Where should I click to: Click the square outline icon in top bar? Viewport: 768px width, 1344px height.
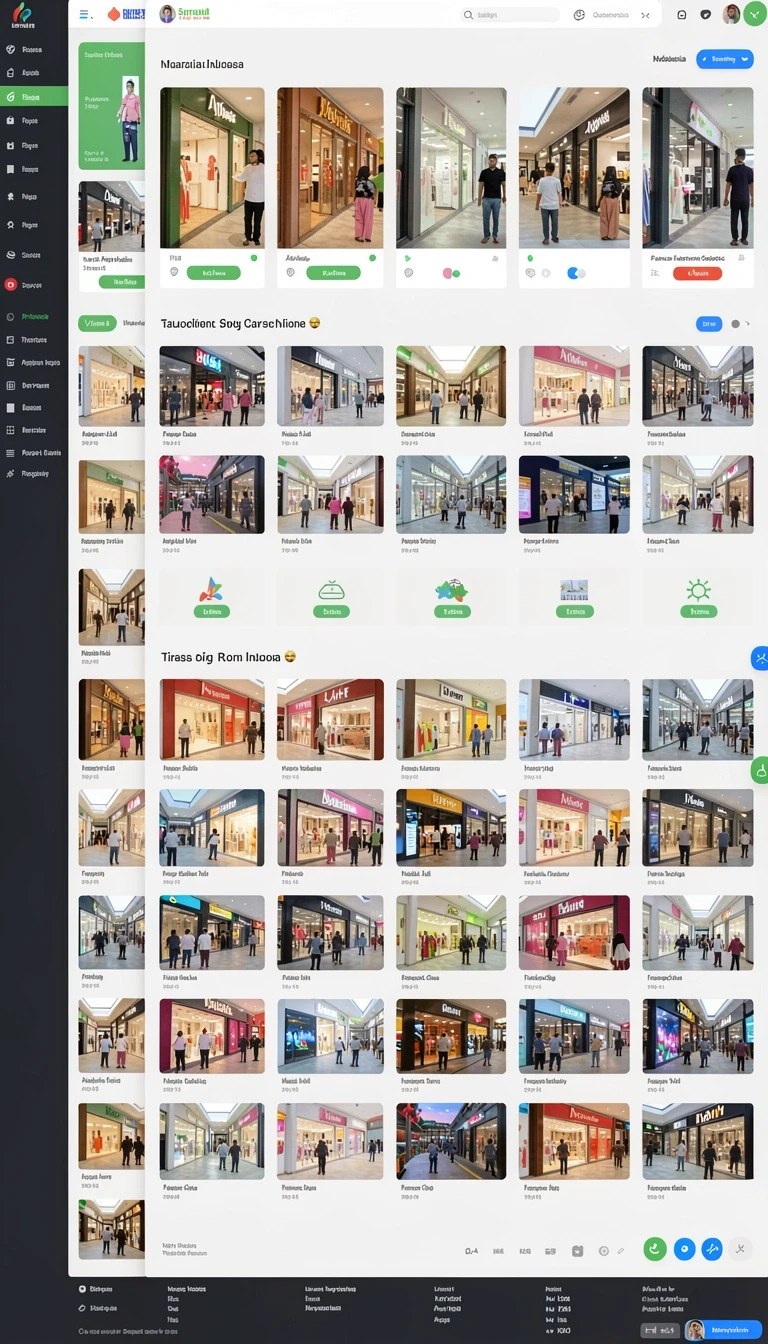click(682, 15)
